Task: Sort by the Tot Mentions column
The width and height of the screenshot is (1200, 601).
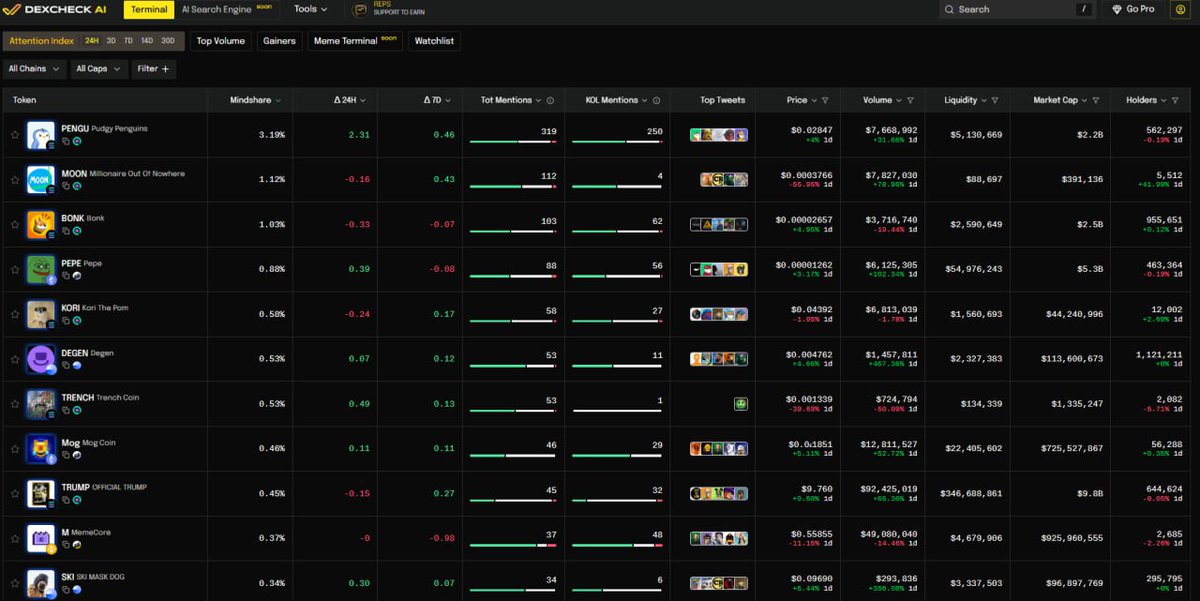Action: coord(511,100)
